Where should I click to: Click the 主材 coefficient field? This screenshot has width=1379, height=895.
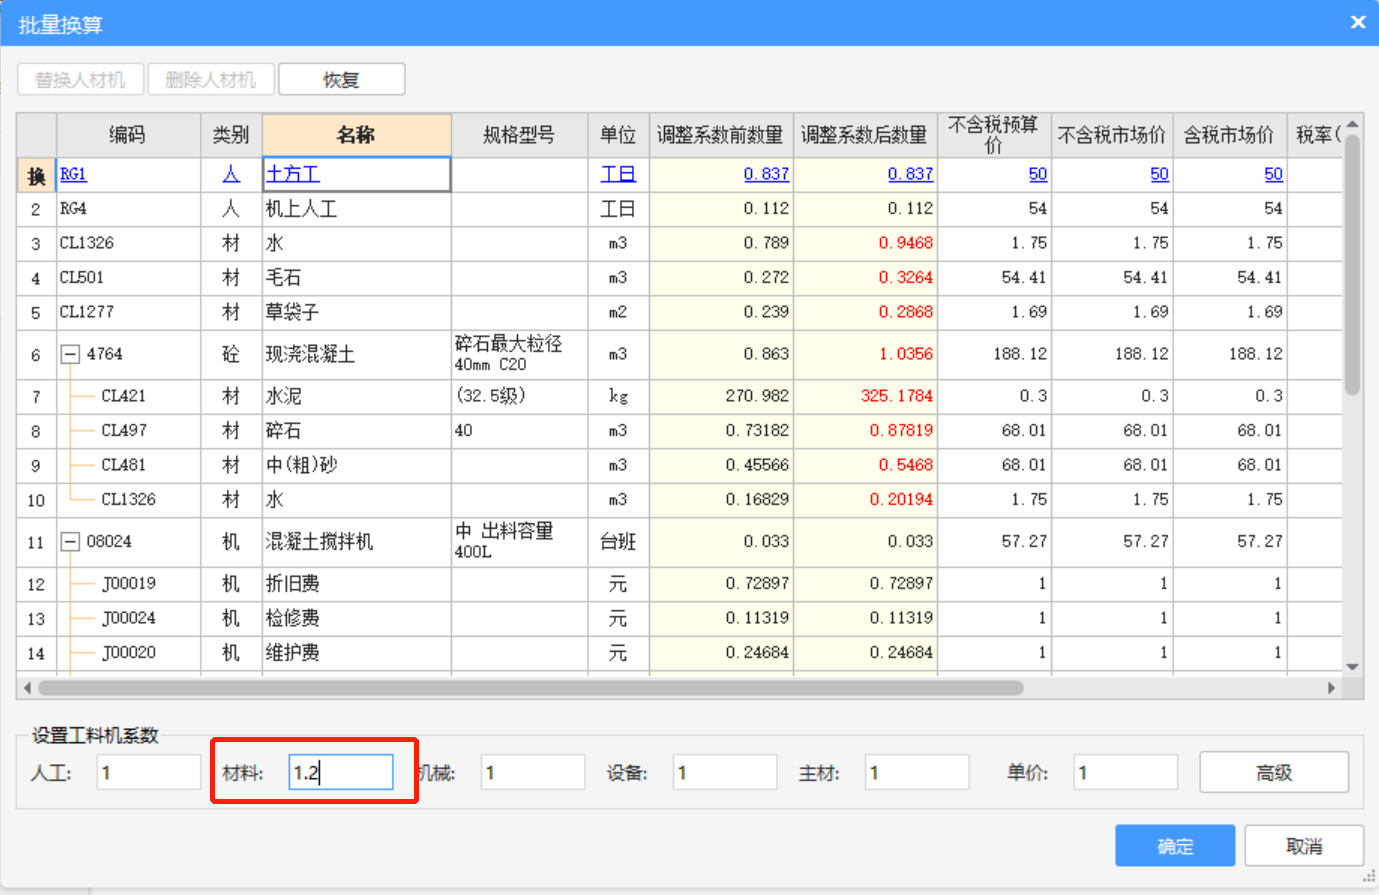click(x=916, y=771)
